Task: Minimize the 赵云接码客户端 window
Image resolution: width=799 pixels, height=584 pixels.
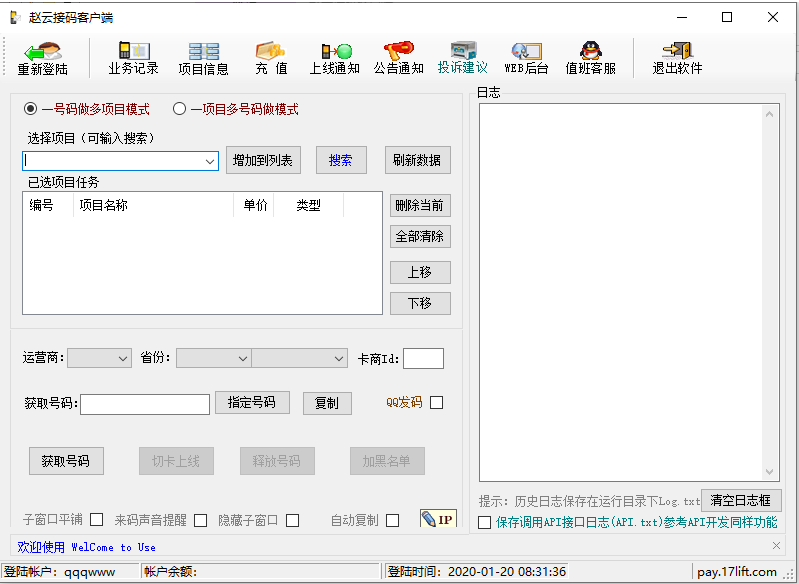Action: 682,17
